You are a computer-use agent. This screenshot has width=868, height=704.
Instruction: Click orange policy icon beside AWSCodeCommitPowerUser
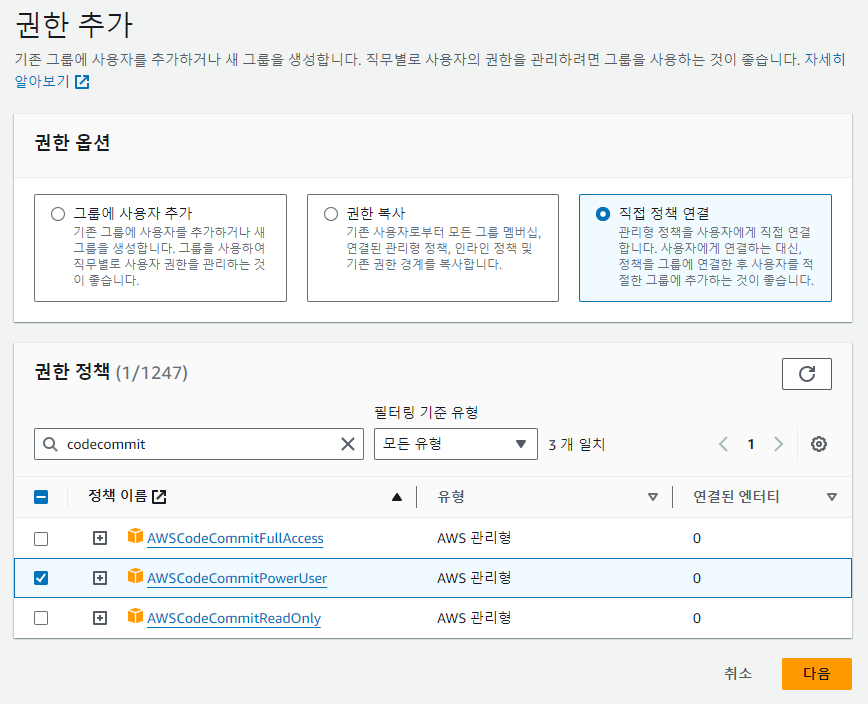click(x=135, y=576)
